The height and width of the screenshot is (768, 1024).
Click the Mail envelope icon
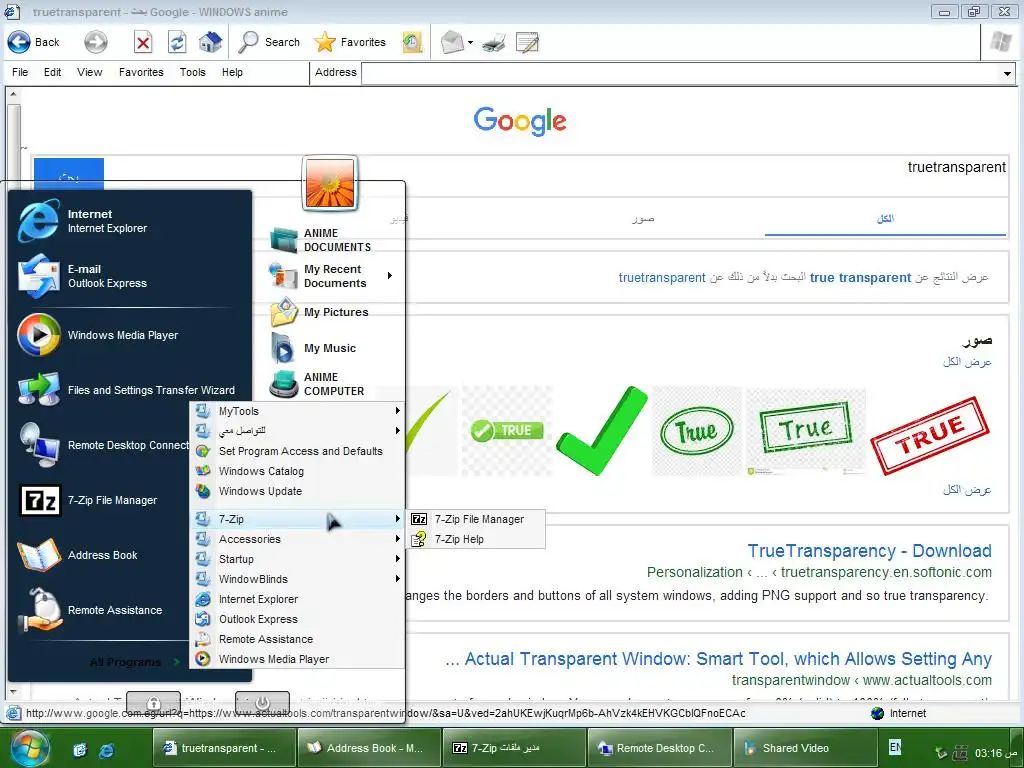[452, 43]
